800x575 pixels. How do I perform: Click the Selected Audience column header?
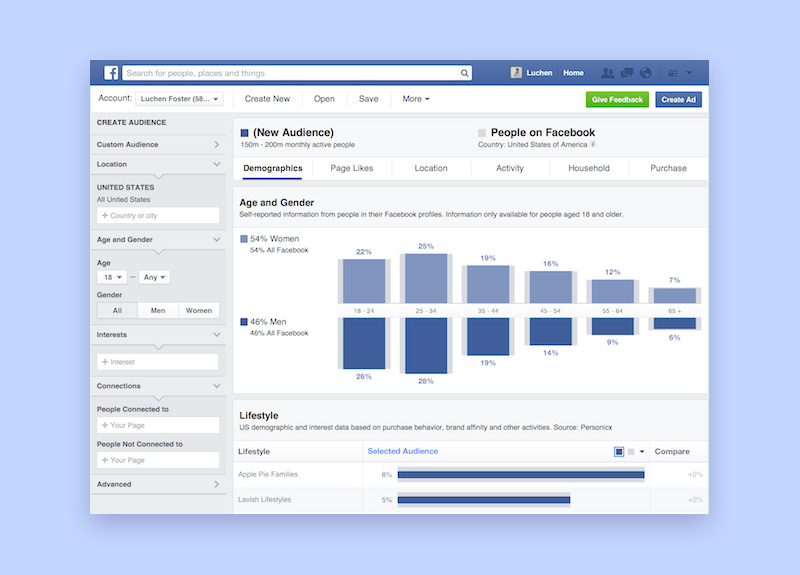[x=403, y=451]
